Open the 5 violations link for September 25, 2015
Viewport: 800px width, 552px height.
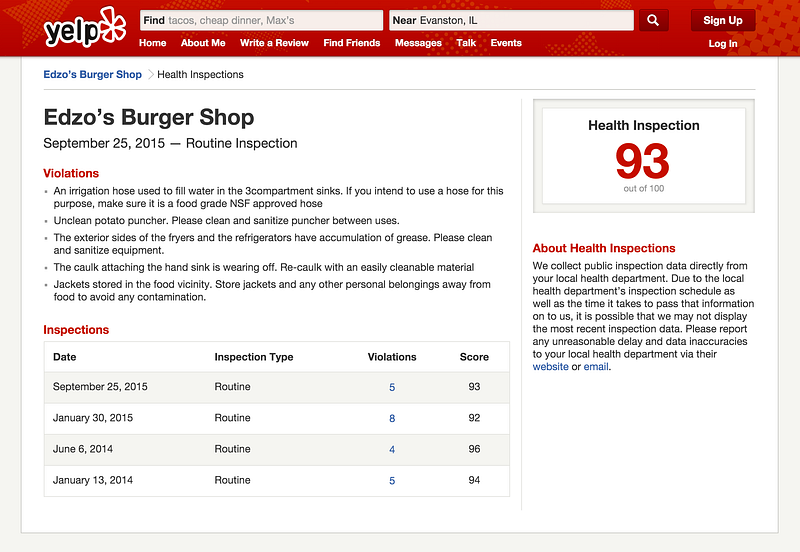click(x=392, y=387)
